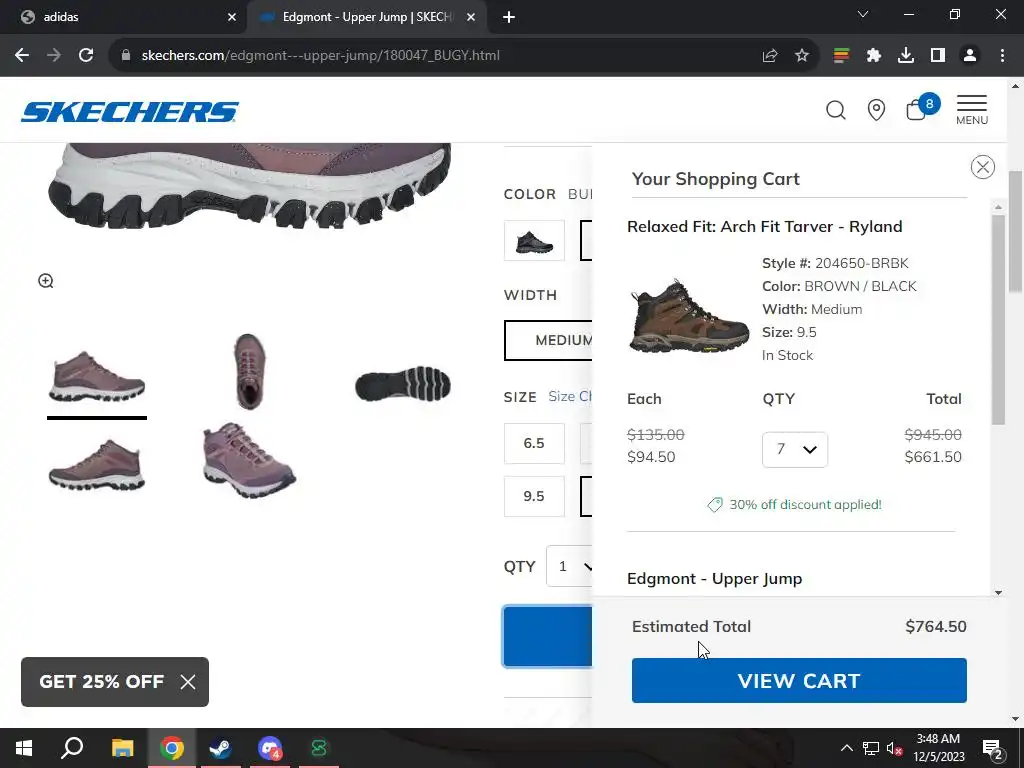The width and height of the screenshot is (1024, 768).
Task: Close the adidas tab
Action: click(231, 17)
